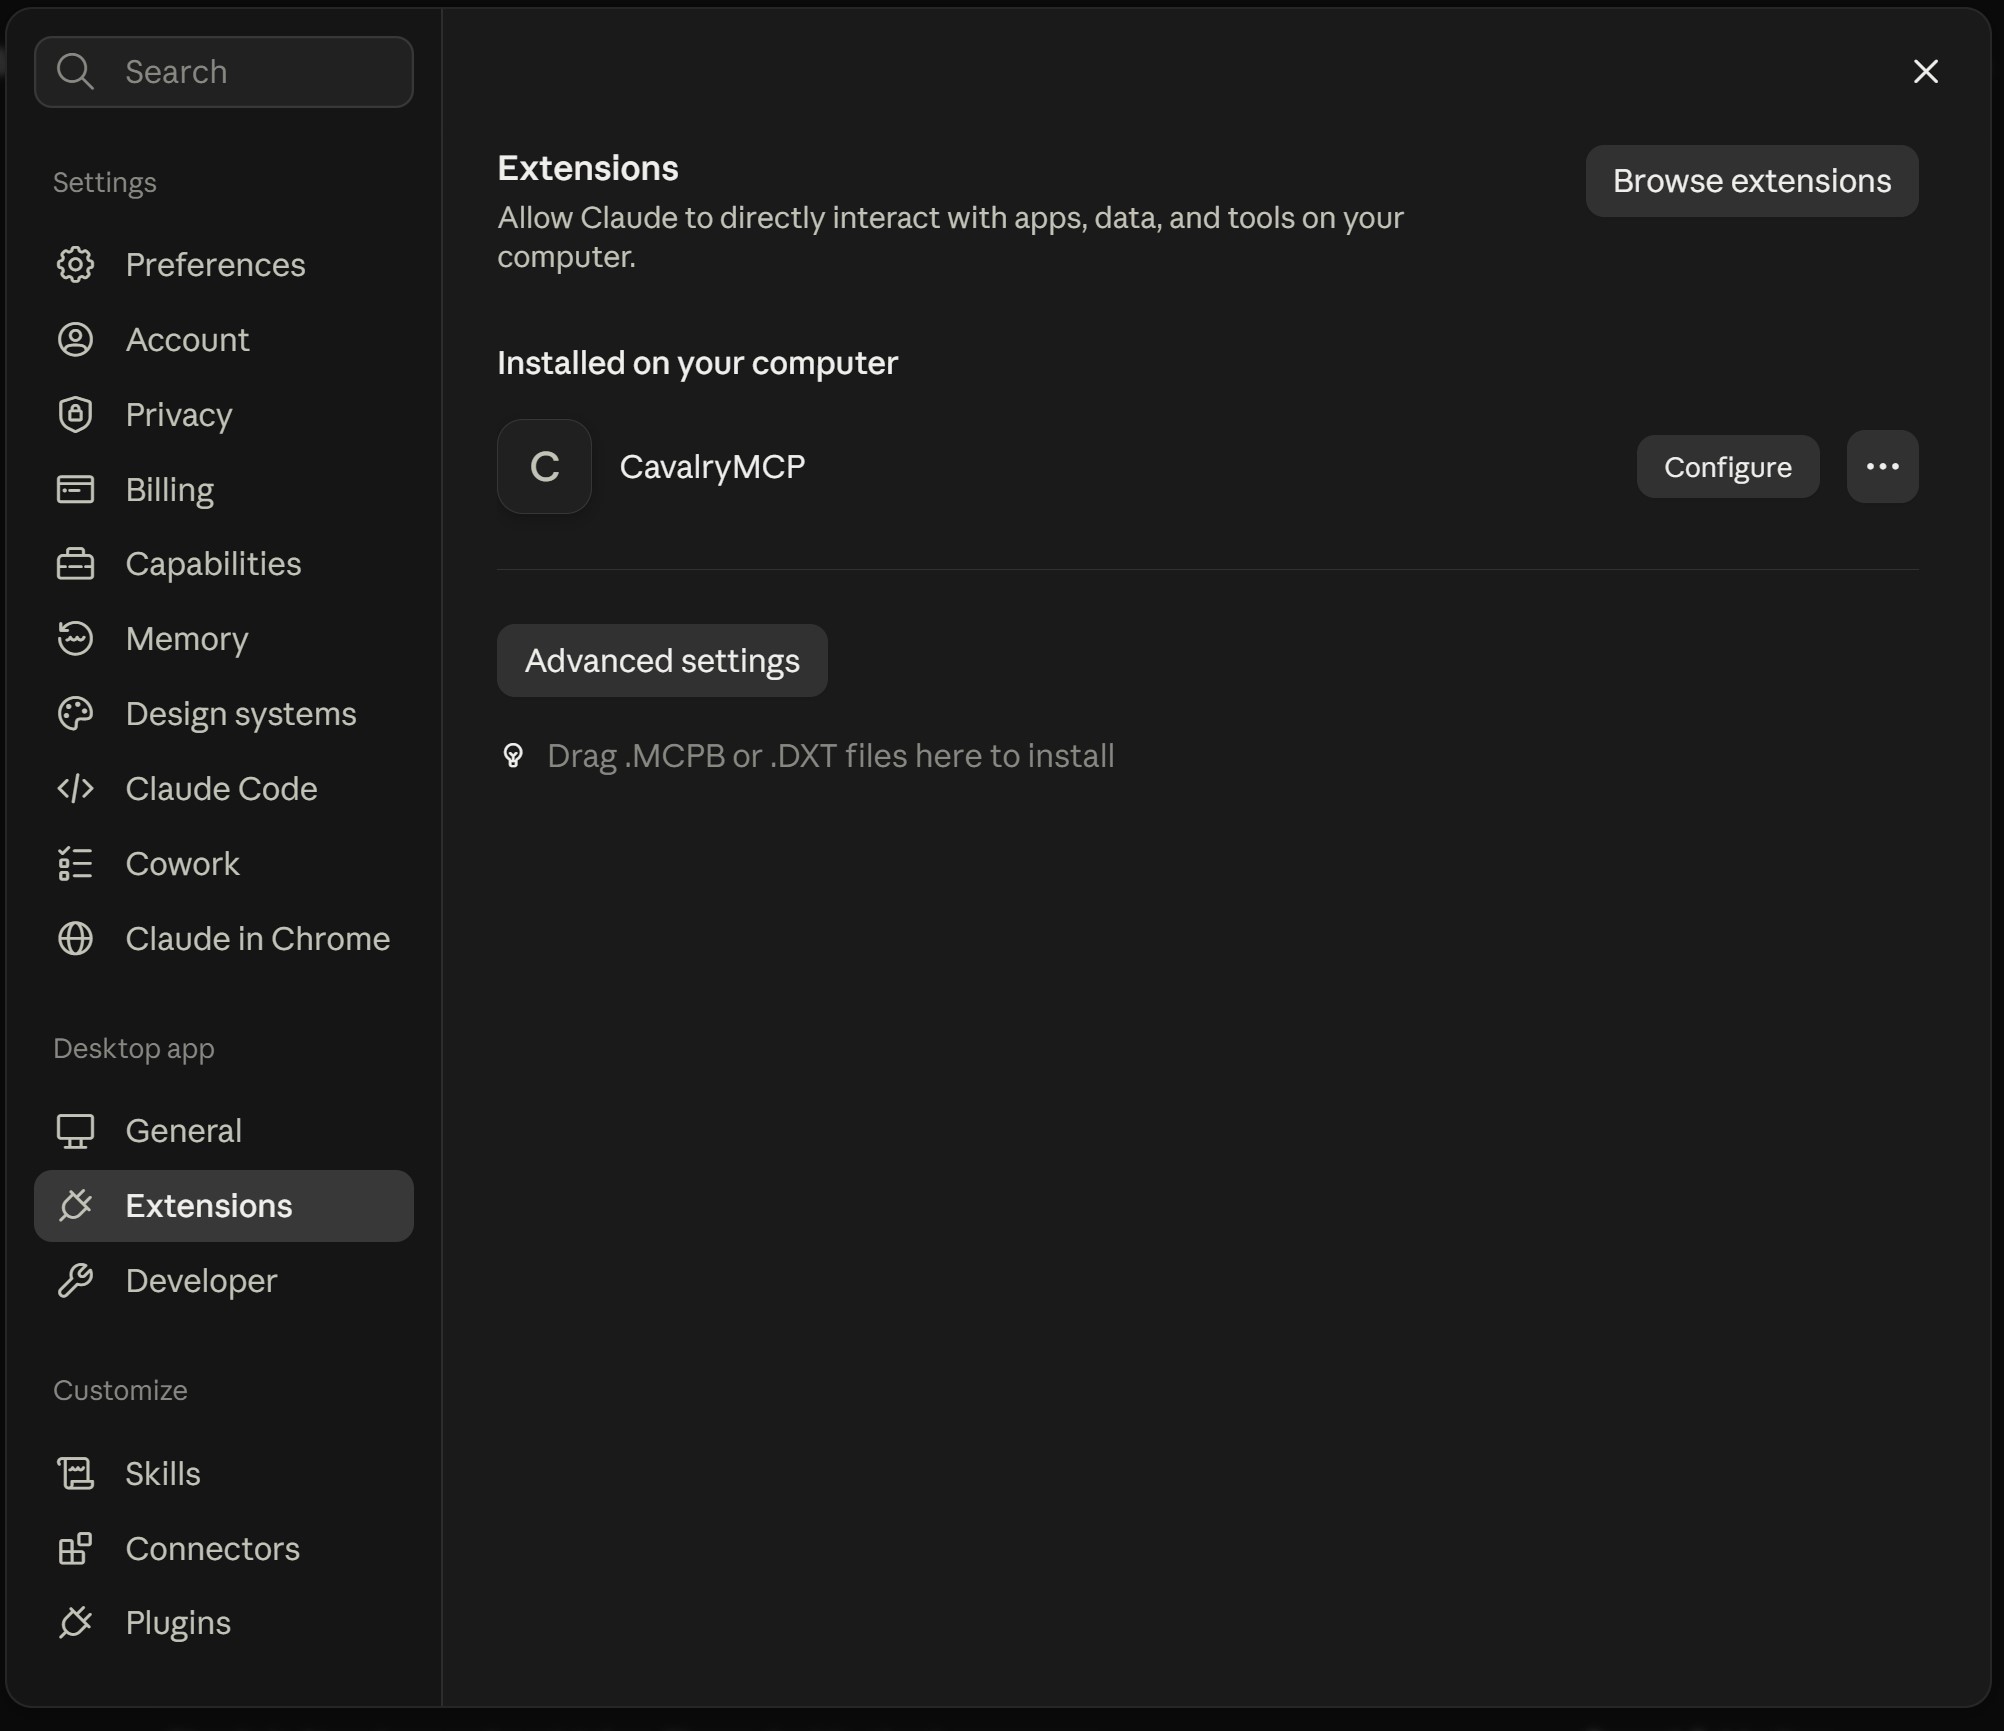The width and height of the screenshot is (2004, 1731).
Task: Click the Connectors blocks icon
Action: click(75, 1549)
